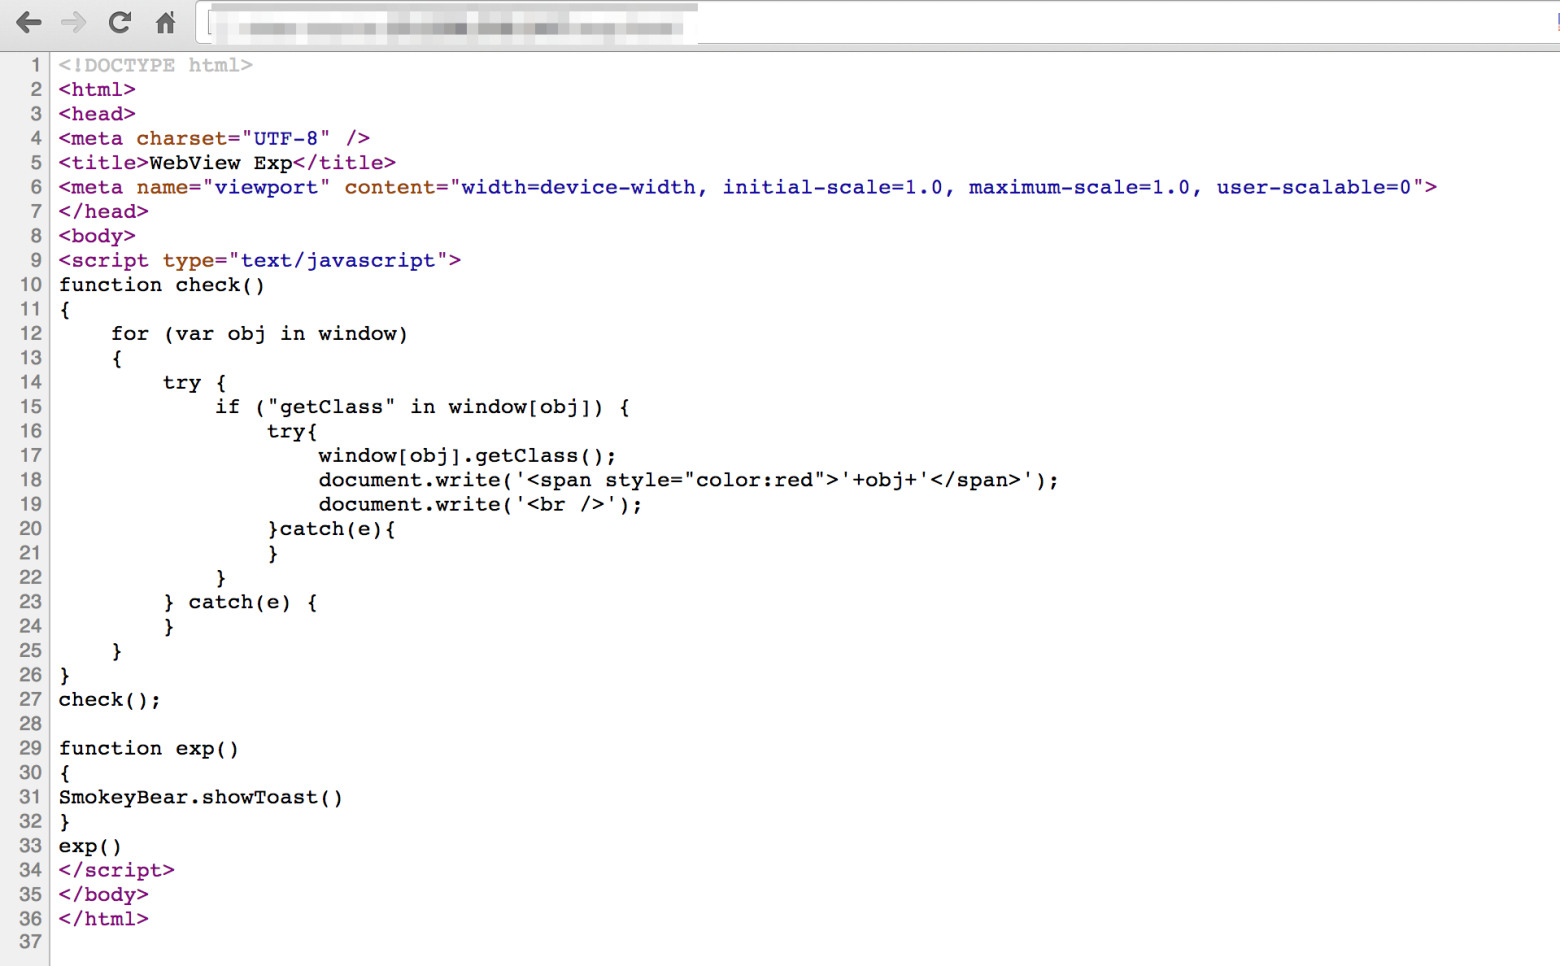Click the document.write span line
Screen dimensions: 1560x966
(x=687, y=480)
